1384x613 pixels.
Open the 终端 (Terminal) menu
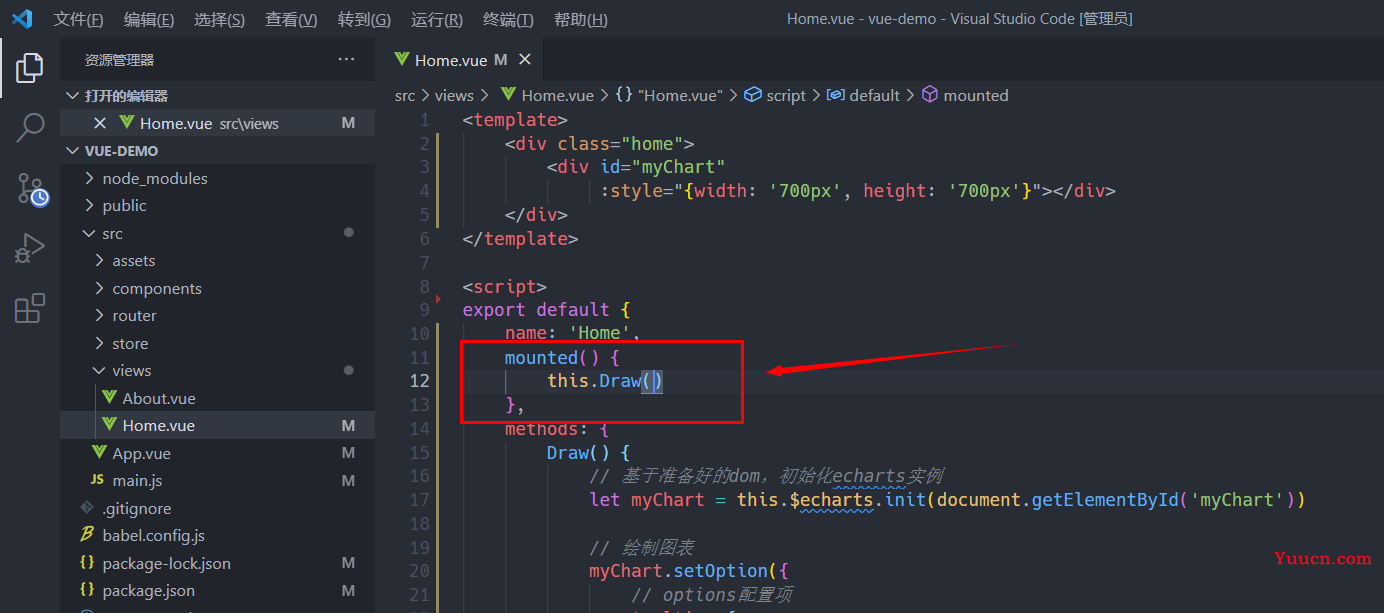(x=508, y=20)
